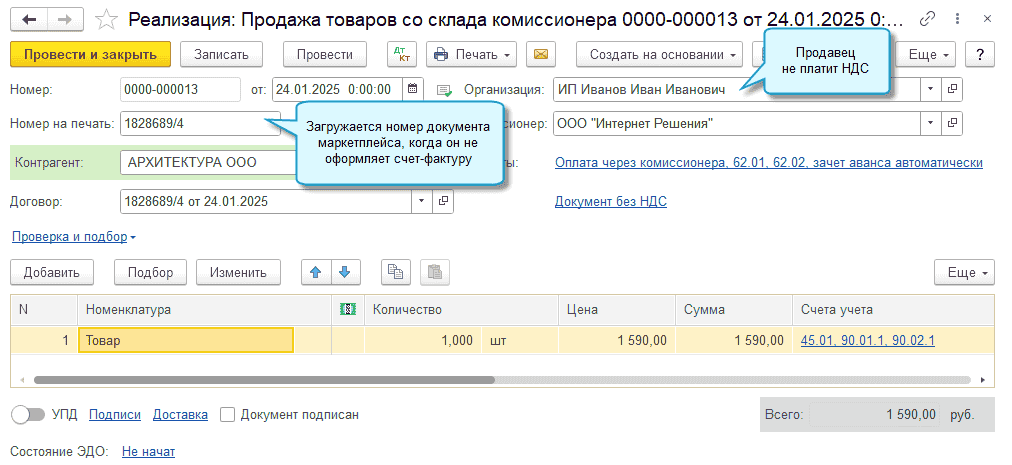1012x465 pixels.
Task: Click Провести и закрыть button
Action: [90, 54]
